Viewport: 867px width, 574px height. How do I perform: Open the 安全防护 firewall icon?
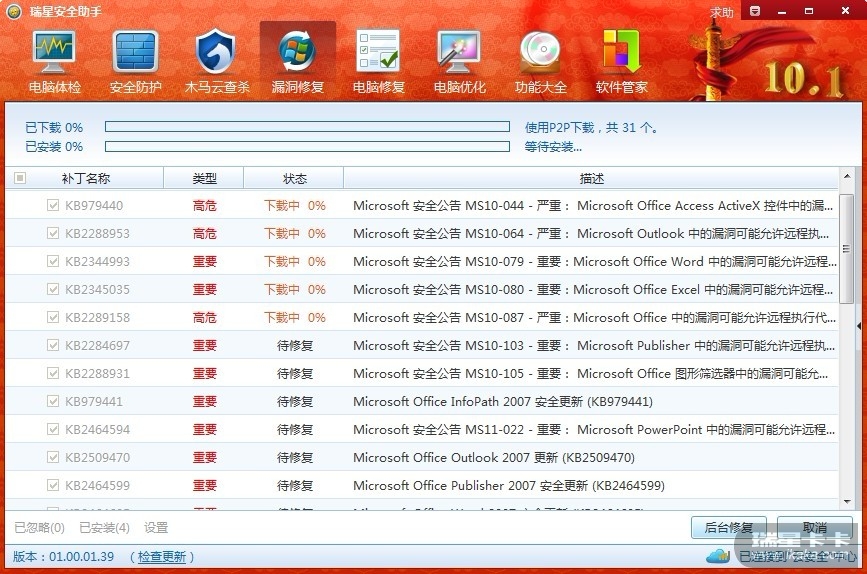[135, 61]
